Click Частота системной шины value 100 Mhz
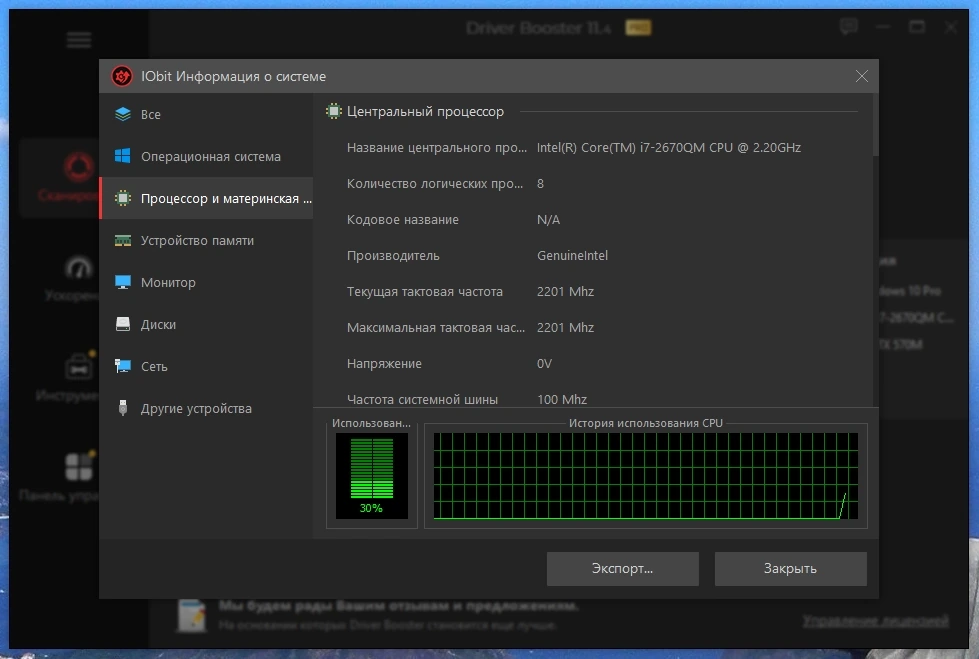This screenshot has height=659, width=979. click(x=562, y=399)
